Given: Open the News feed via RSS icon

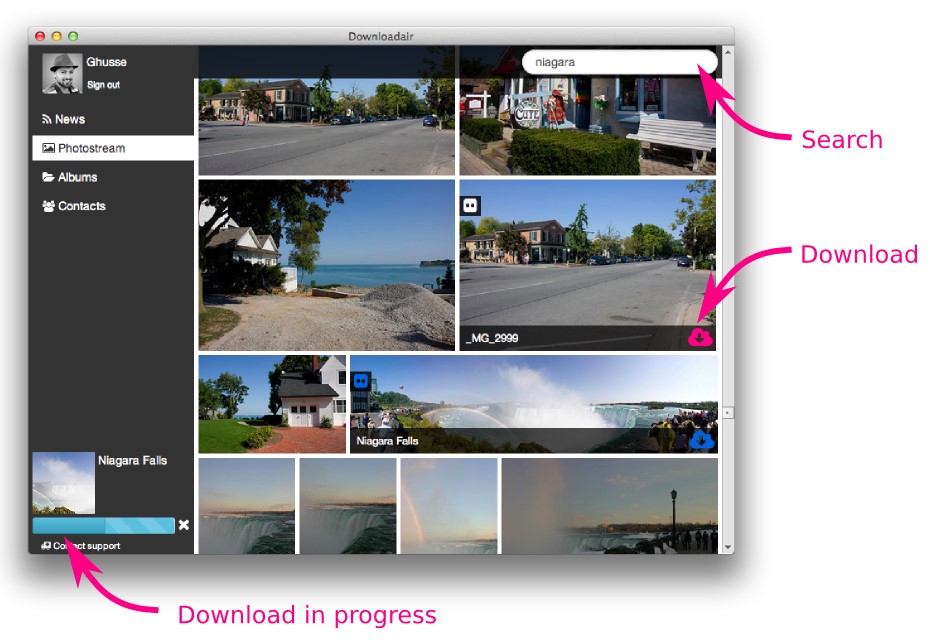Looking at the screenshot, I should click(48, 118).
